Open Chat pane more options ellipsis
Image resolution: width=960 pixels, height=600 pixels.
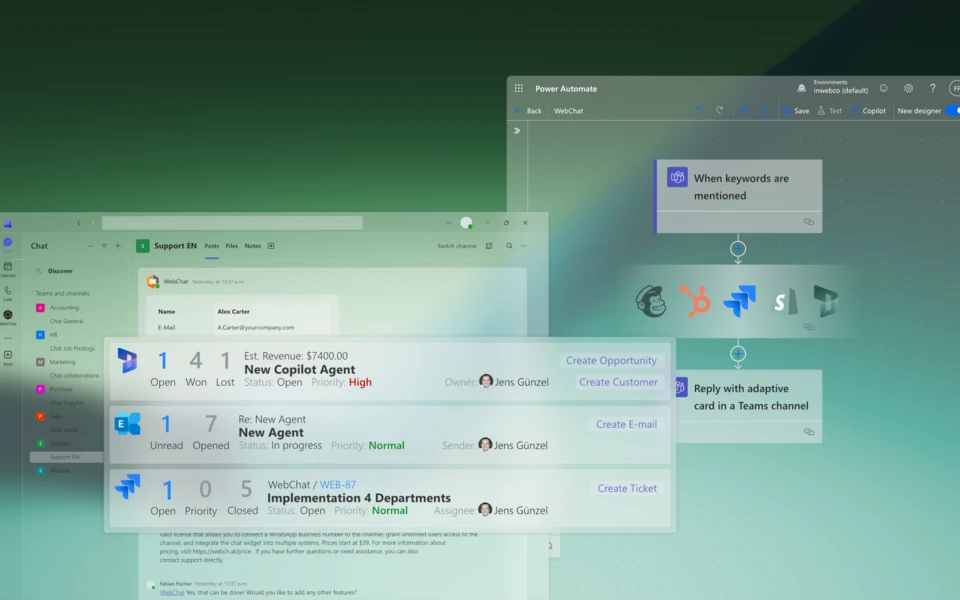pyautogui.click(x=91, y=246)
